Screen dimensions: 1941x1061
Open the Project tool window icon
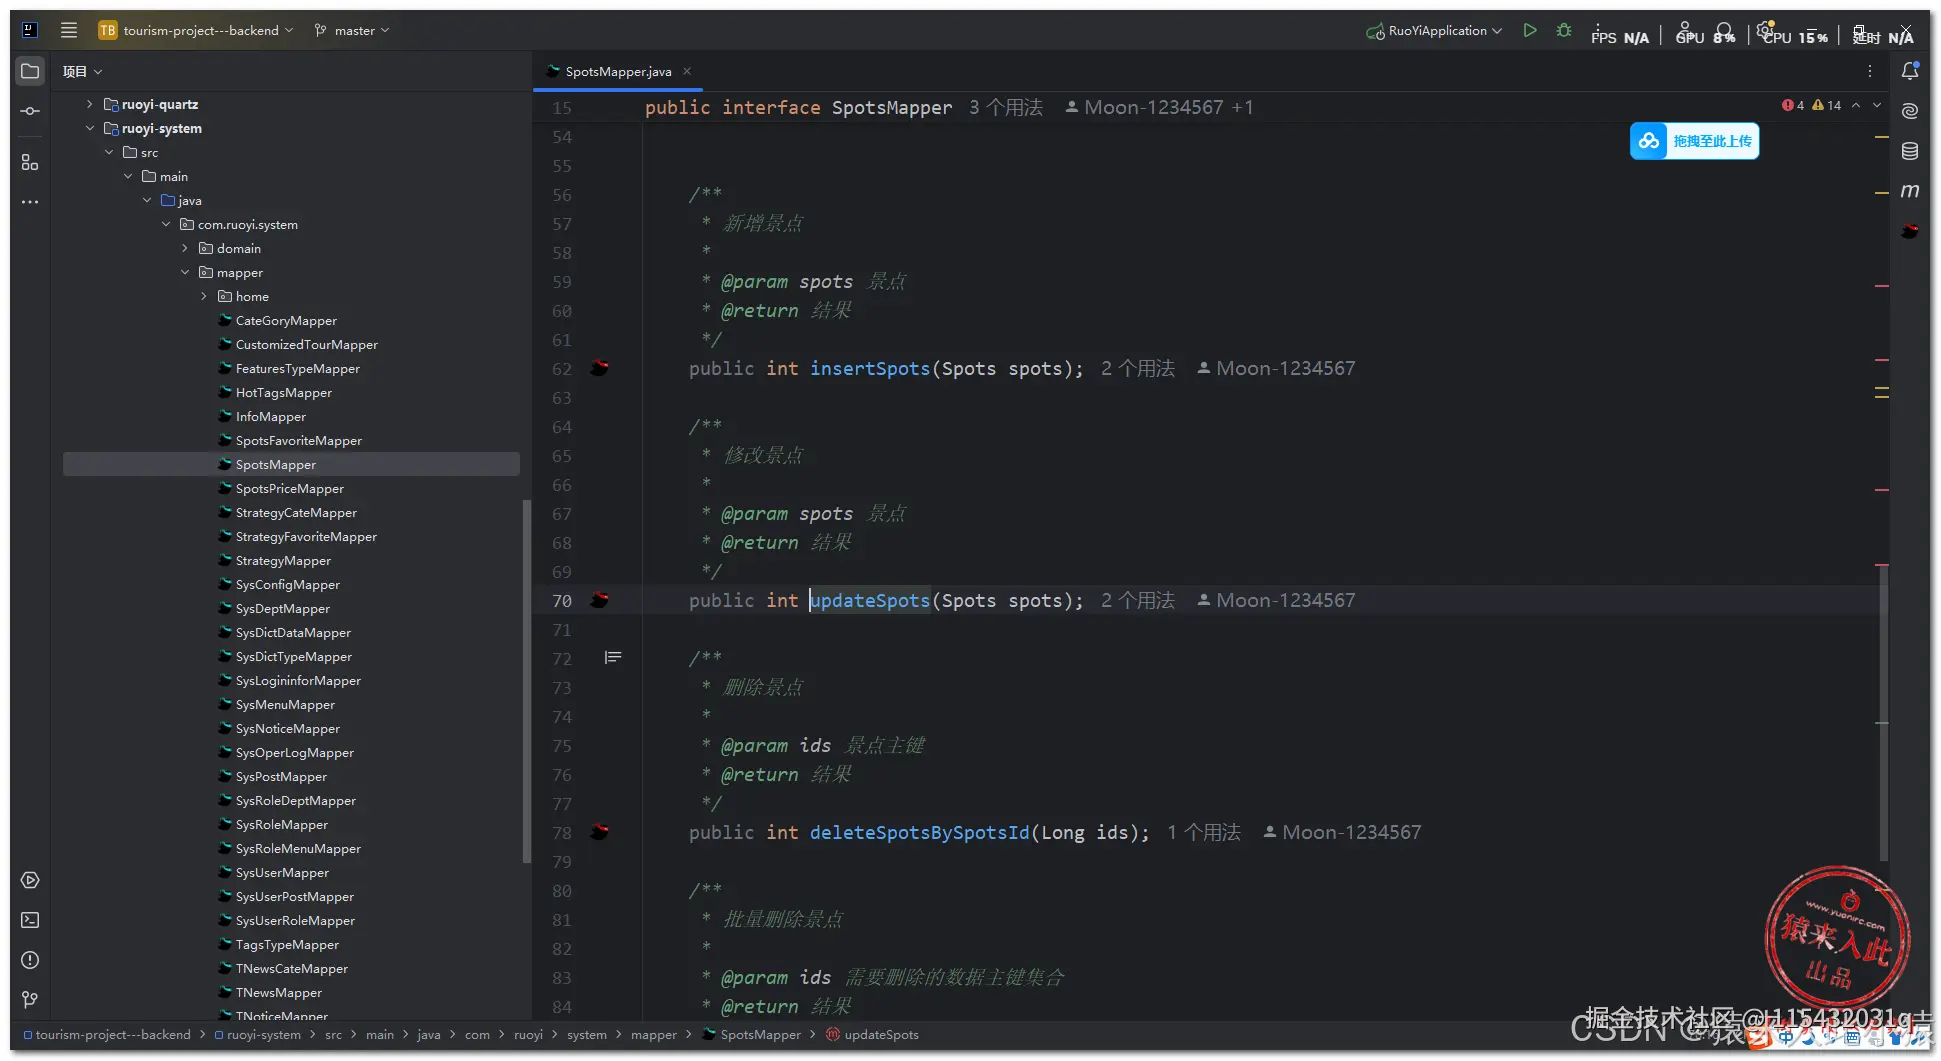pos(30,71)
